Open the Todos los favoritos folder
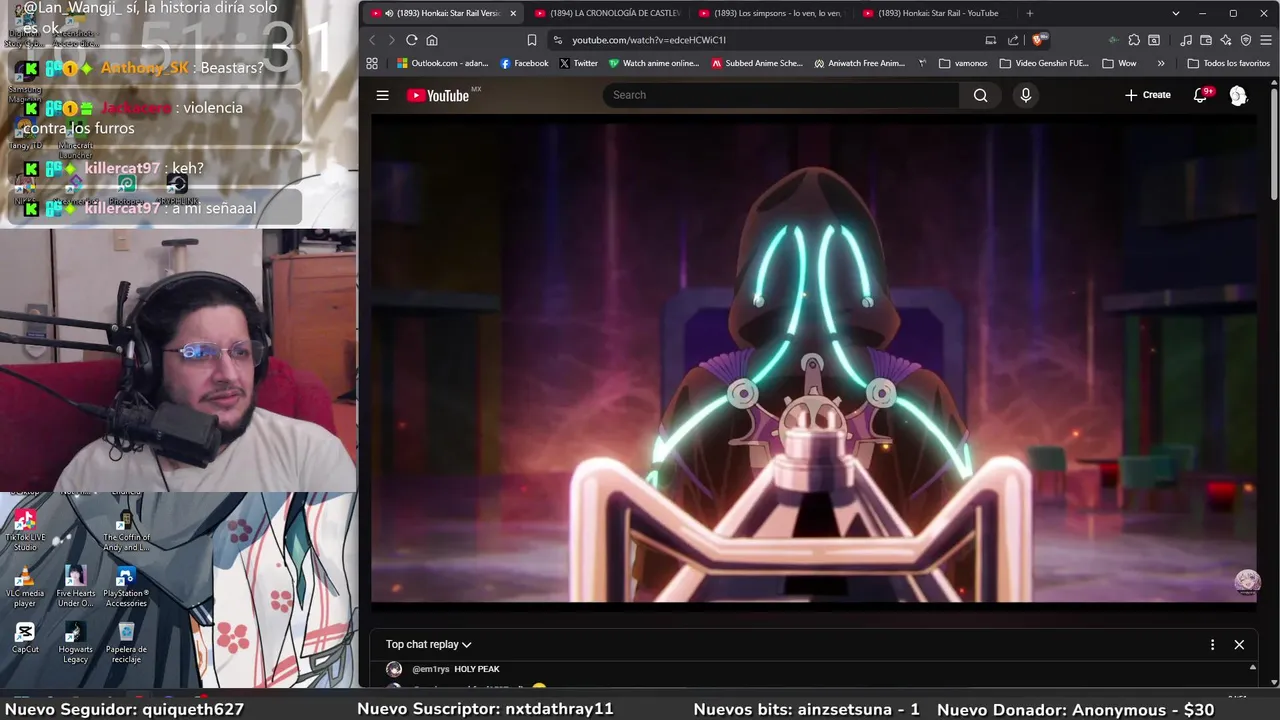The height and width of the screenshot is (720, 1280). coord(1228,63)
